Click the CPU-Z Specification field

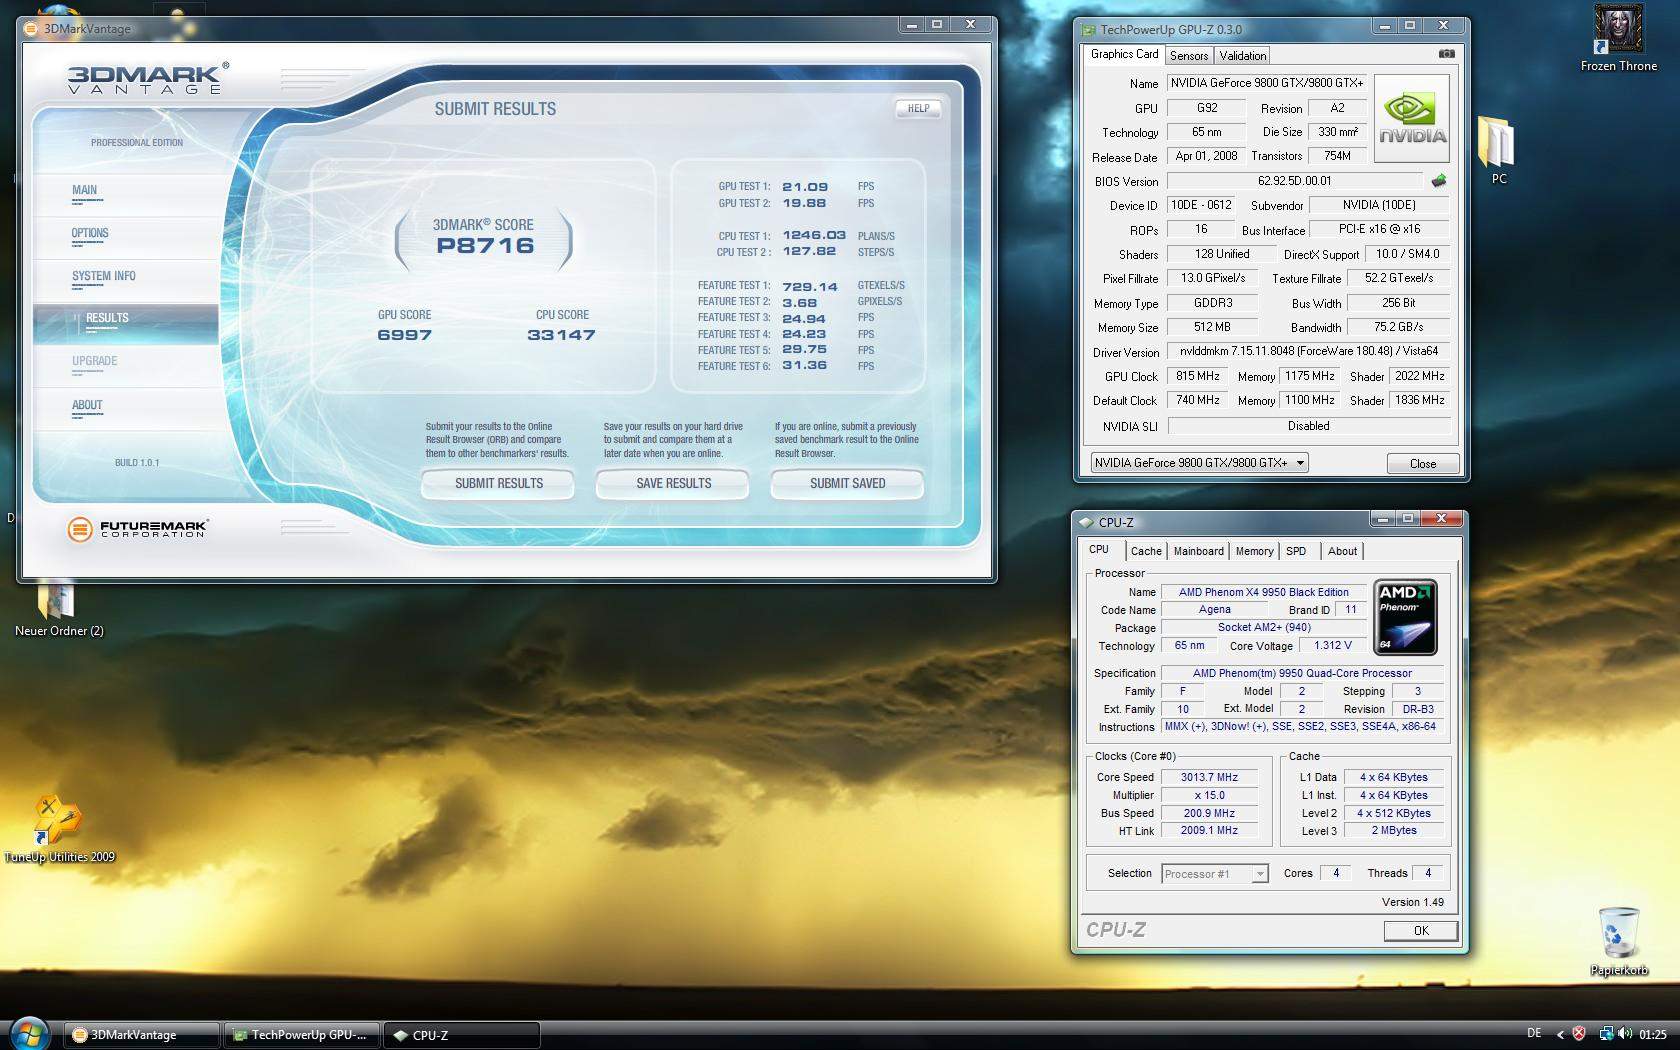(x=1302, y=673)
